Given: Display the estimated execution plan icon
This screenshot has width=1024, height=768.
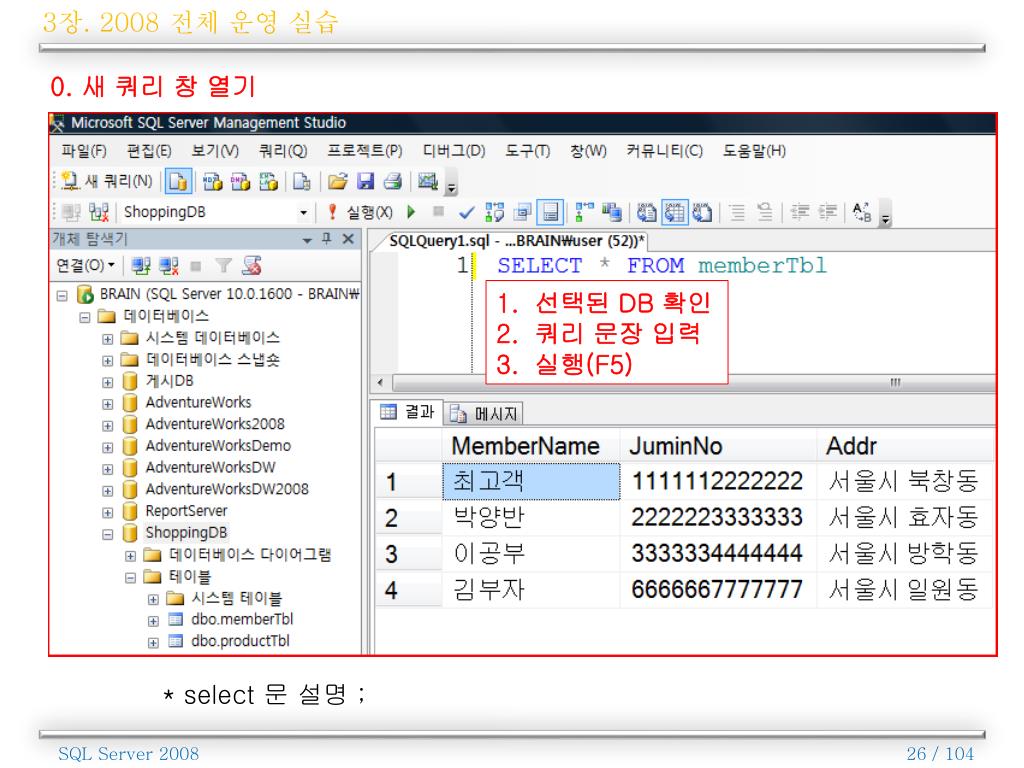Looking at the screenshot, I should click(x=494, y=212).
